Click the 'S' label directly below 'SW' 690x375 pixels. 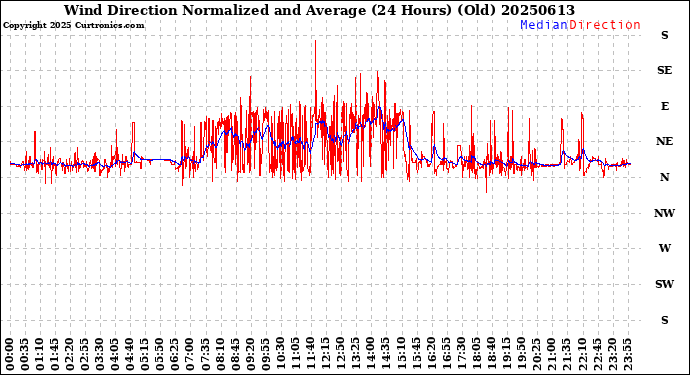coord(664,320)
